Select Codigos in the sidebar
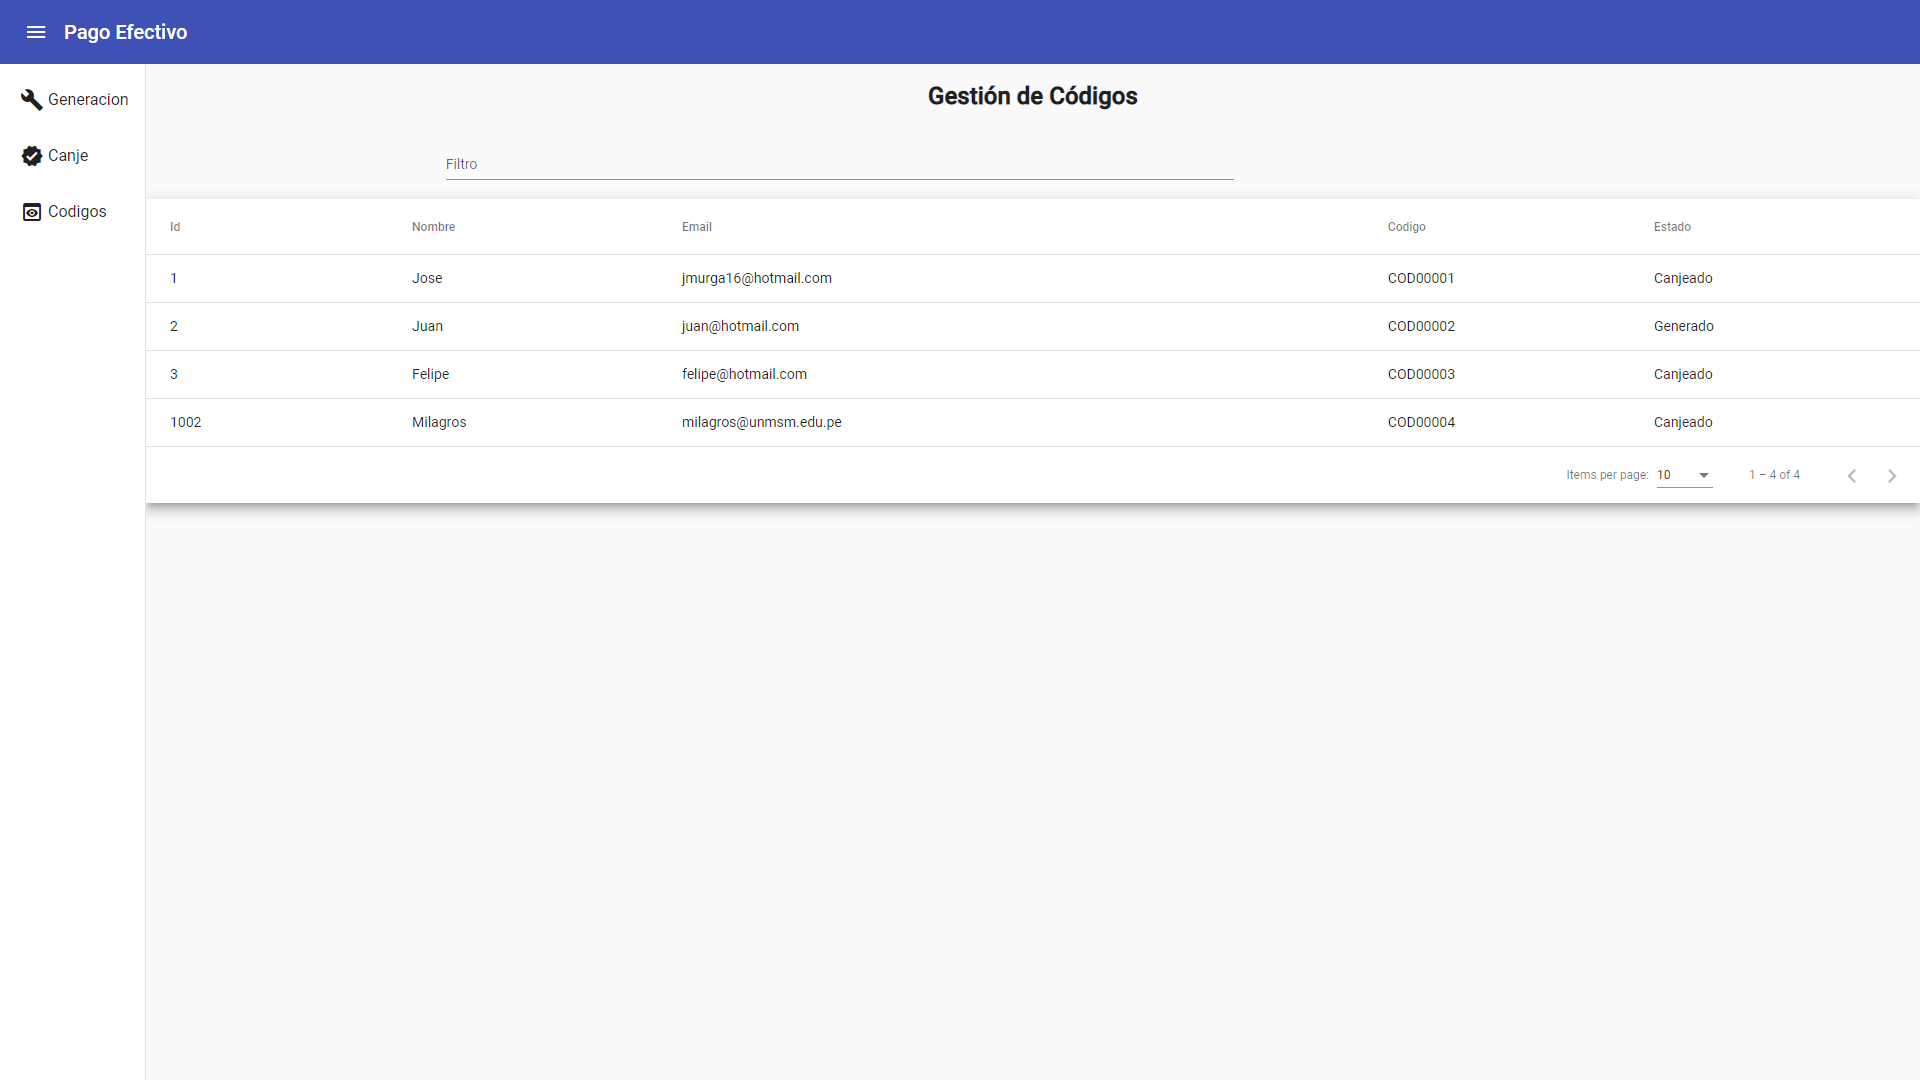Image resolution: width=1920 pixels, height=1080 pixels. 78,211
